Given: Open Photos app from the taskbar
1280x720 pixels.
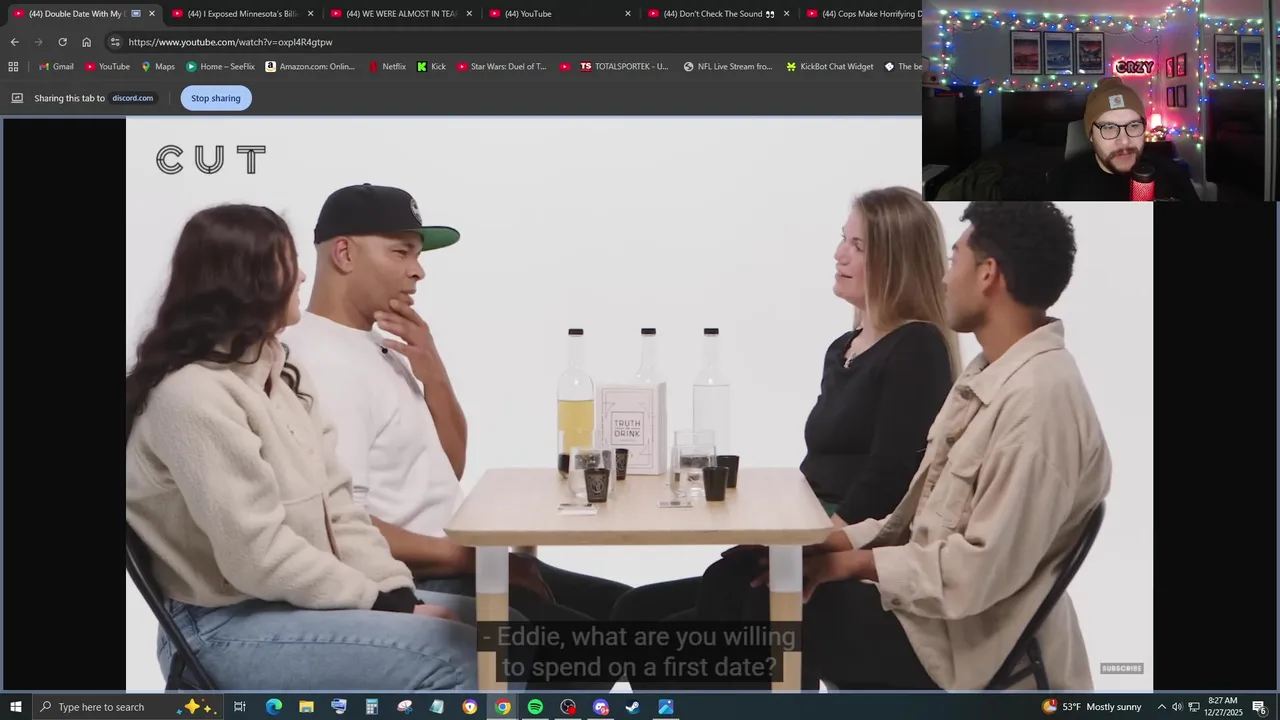Looking at the screenshot, I should pyautogui.click(x=666, y=707).
